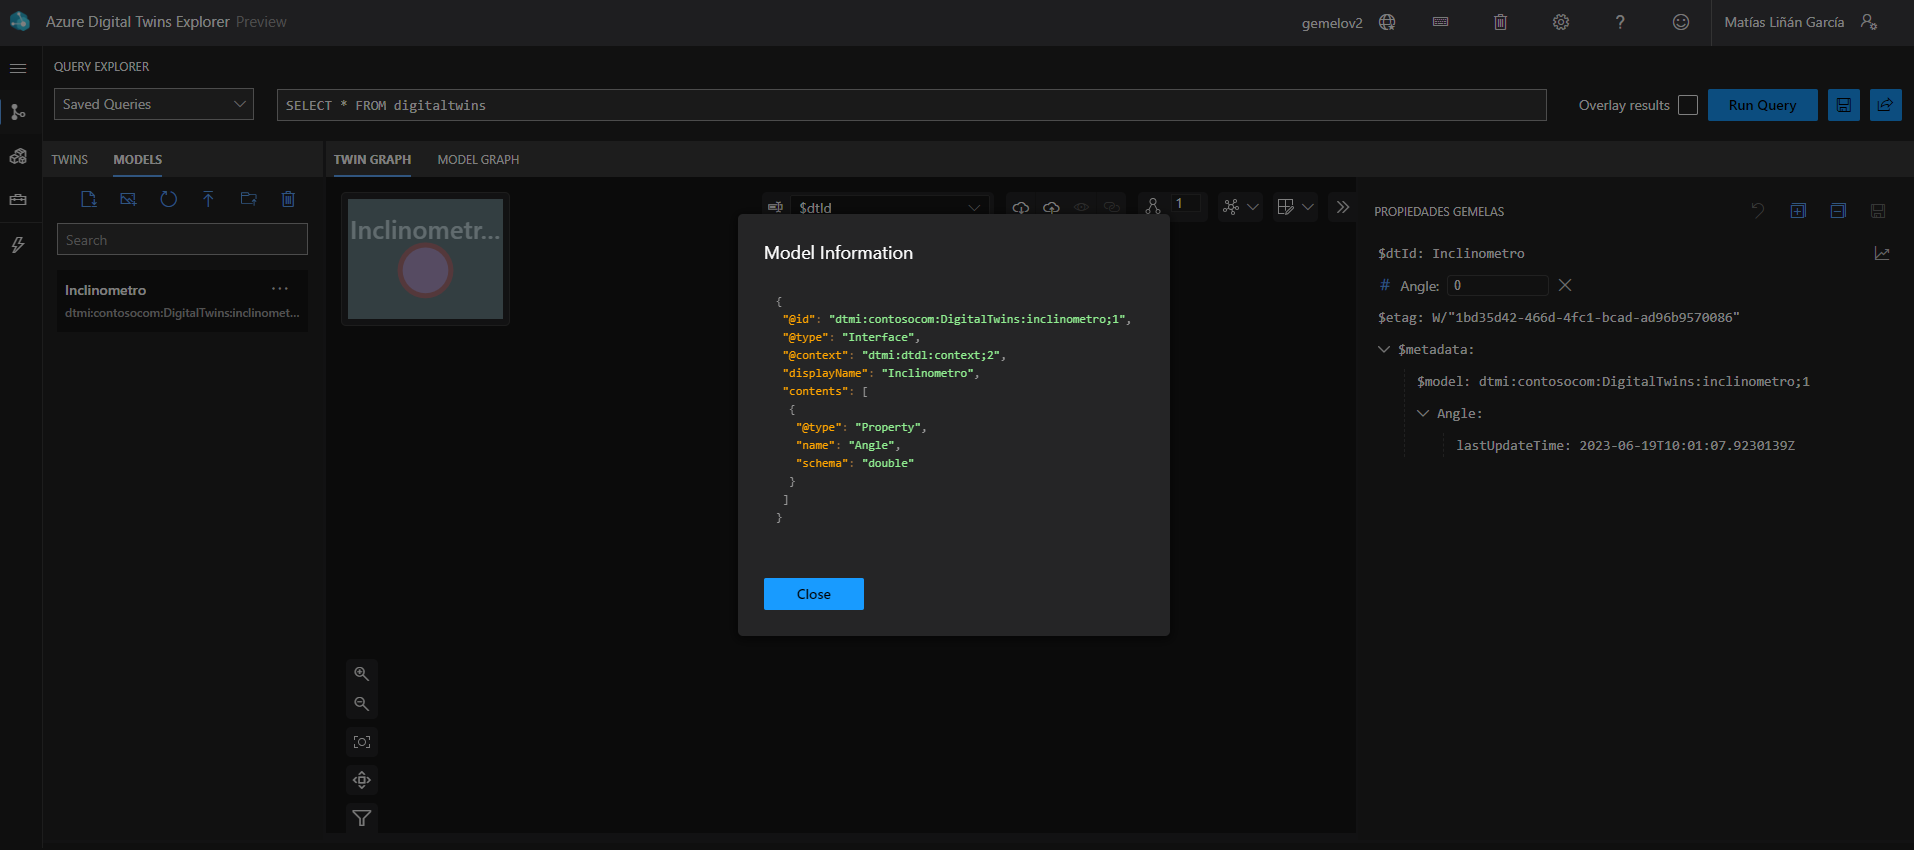This screenshot has width=1914, height=850.
Task: Switch to the TWIN GRAPH tab
Action: tap(372, 159)
